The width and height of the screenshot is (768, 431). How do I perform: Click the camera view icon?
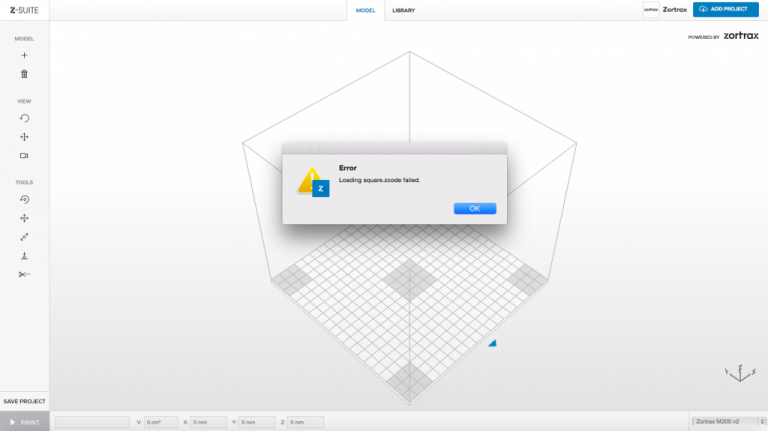pyautogui.click(x=24, y=156)
